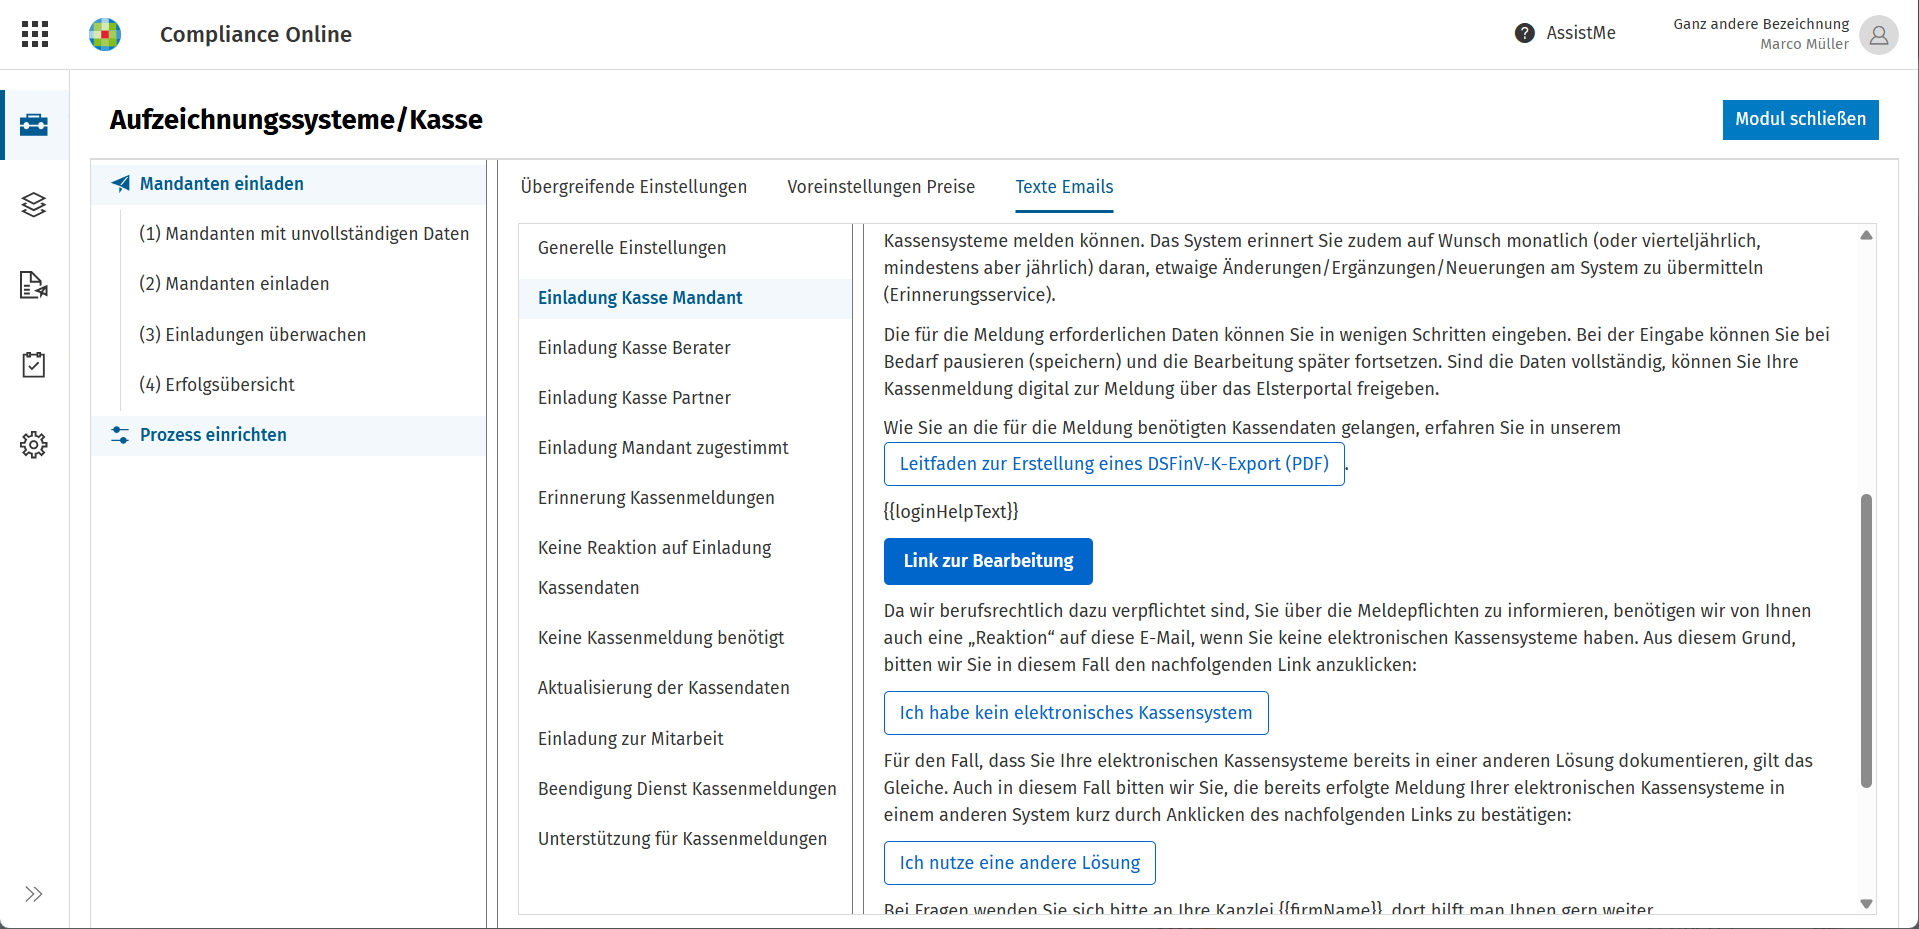Open (4) Erfolgsübersicht step
This screenshot has height=929, width=1919.
[x=217, y=385]
